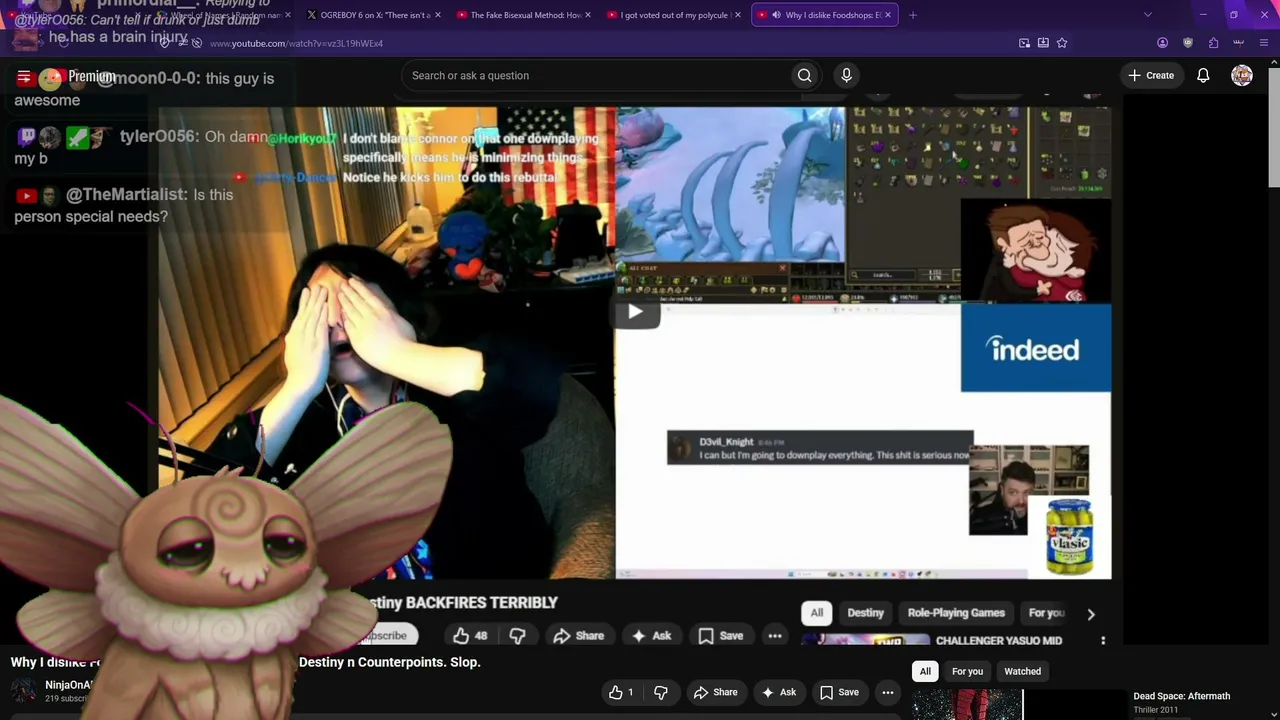Show more filter chips with right arrow
The image size is (1280, 720).
(1091, 614)
